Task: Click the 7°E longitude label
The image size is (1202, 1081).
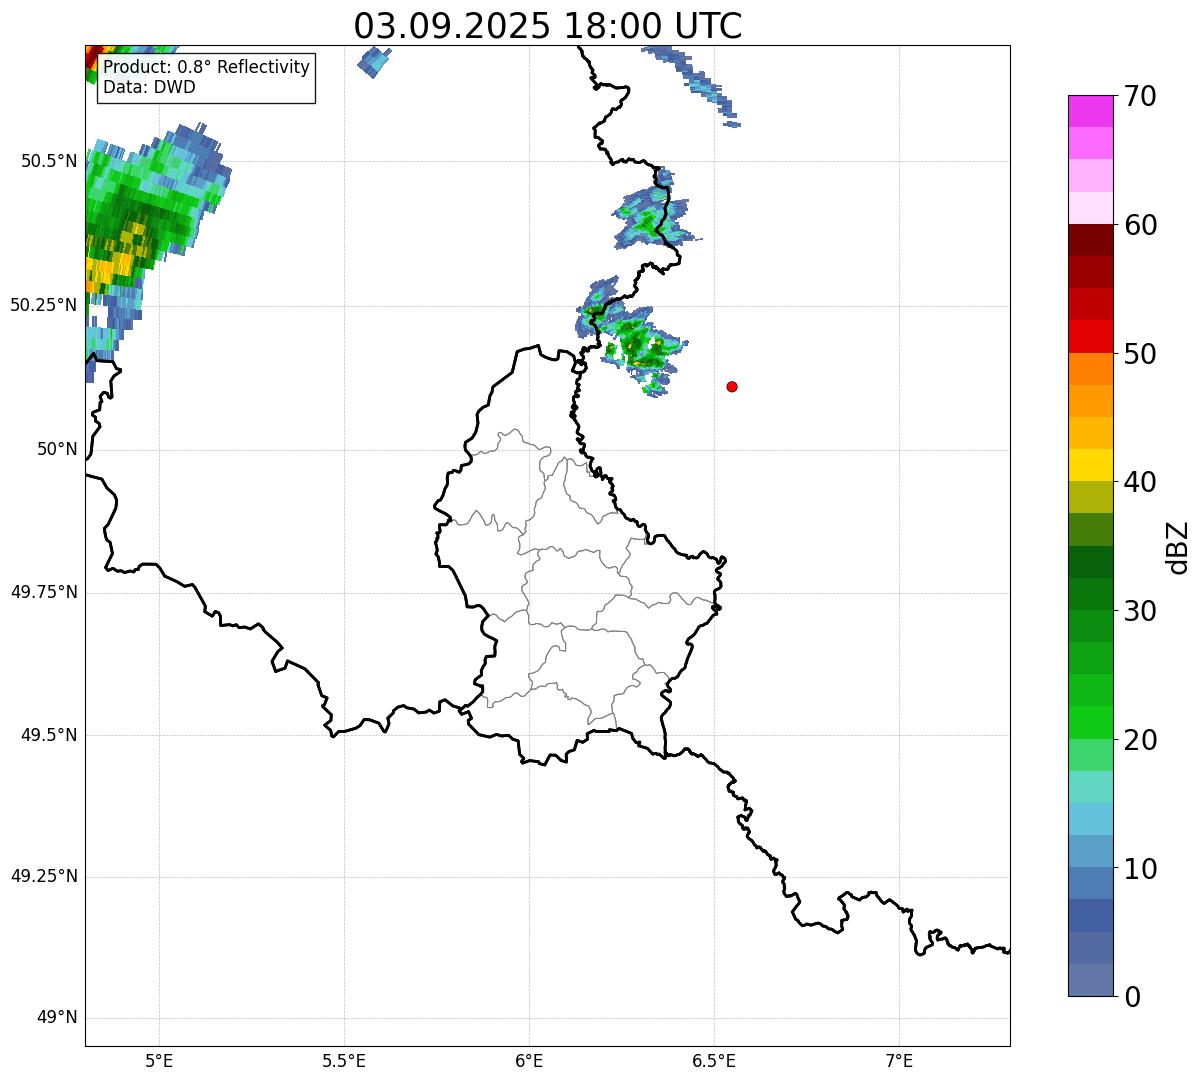Action: coord(899,1061)
